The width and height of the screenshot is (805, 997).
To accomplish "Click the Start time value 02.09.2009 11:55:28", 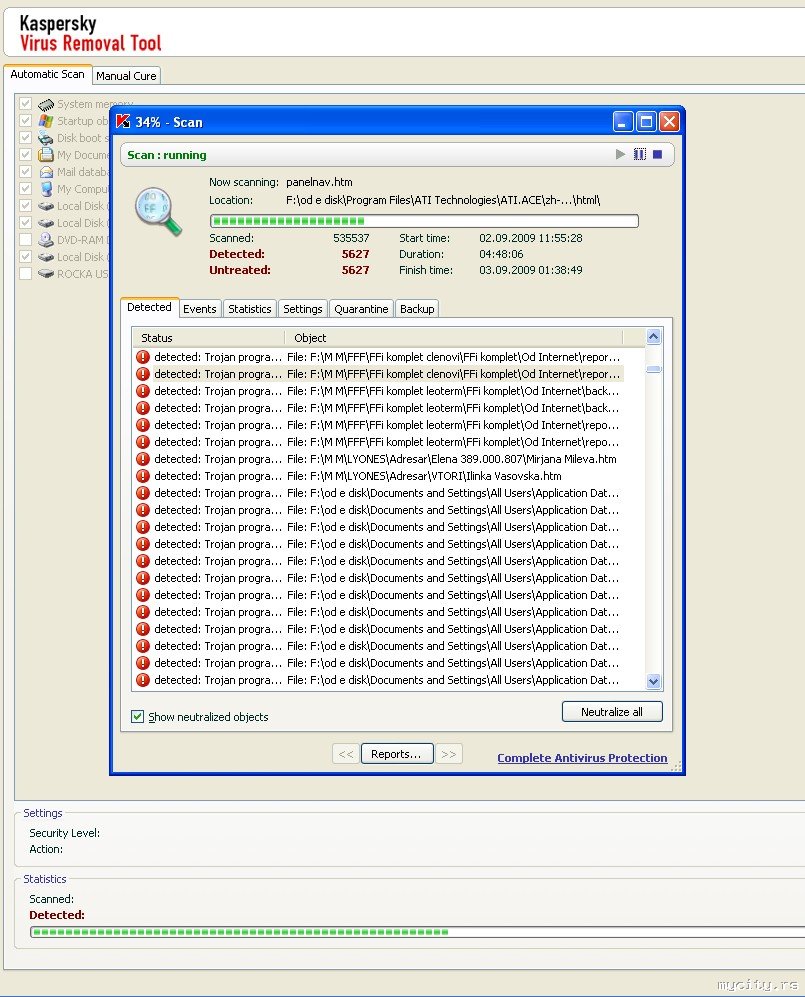I will click(530, 238).
